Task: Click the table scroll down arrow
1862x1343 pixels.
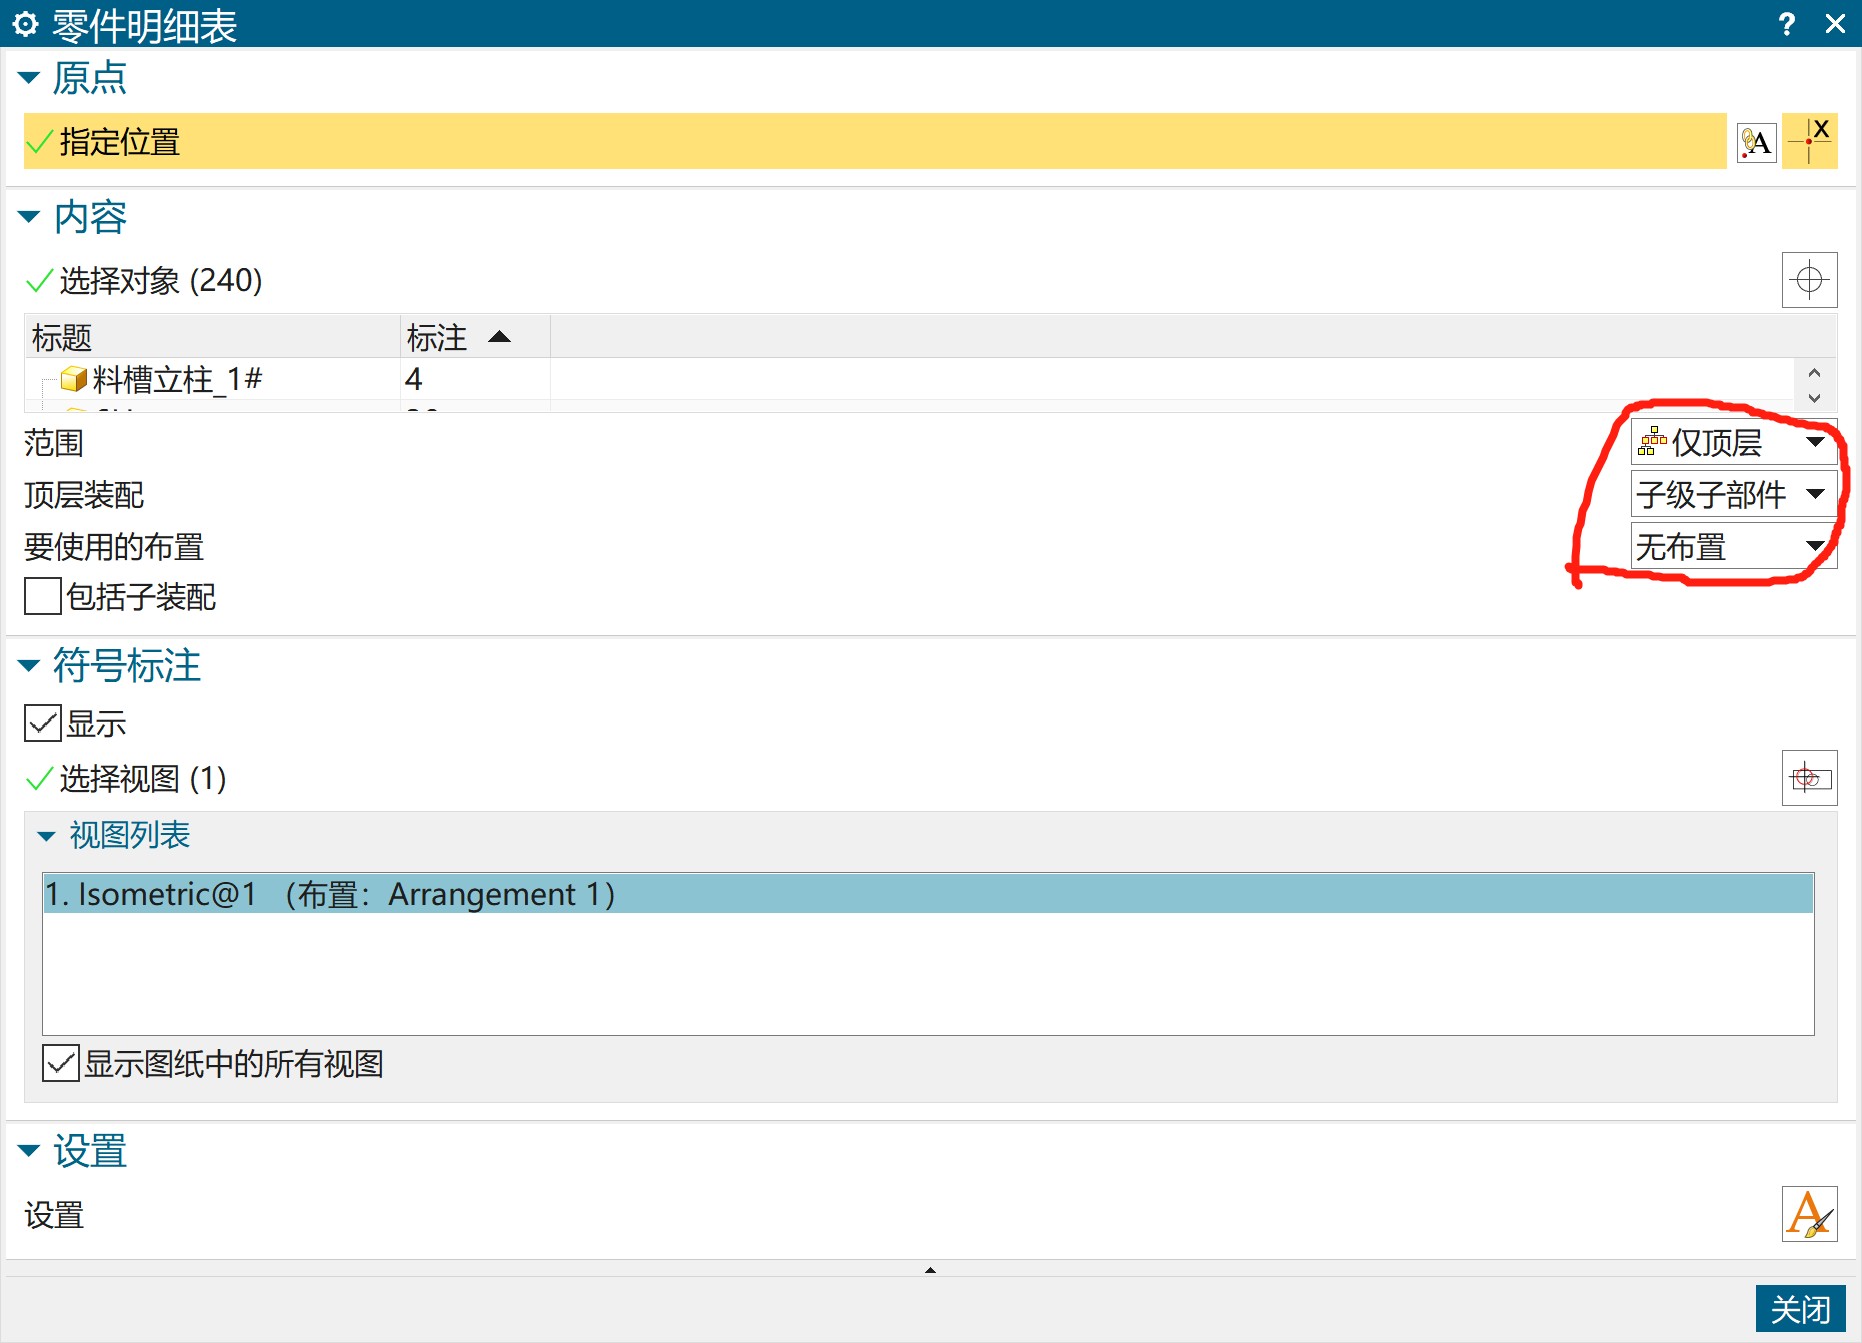Action: coord(1814,398)
